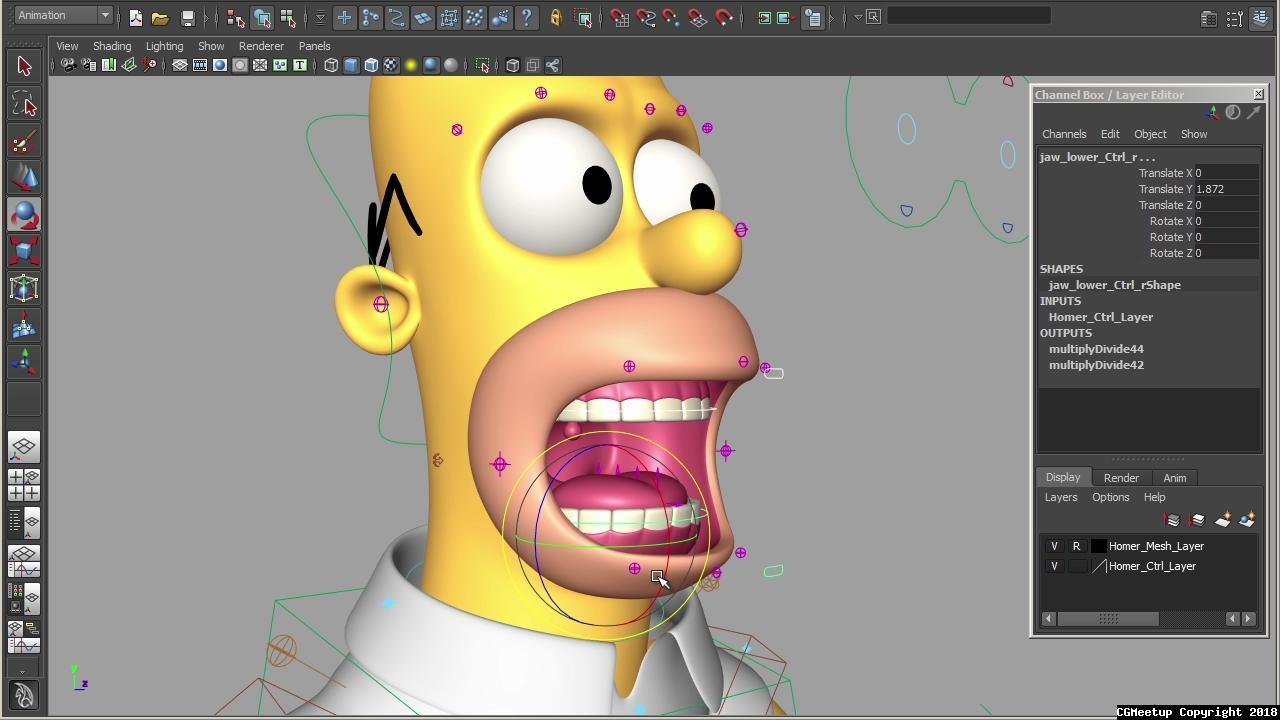Select the Rotate X channel label
The width and height of the screenshot is (1280, 720).
click(1170, 221)
